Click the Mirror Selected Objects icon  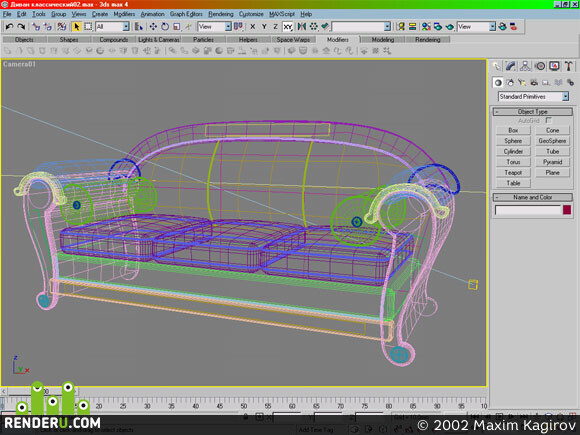pos(301,27)
